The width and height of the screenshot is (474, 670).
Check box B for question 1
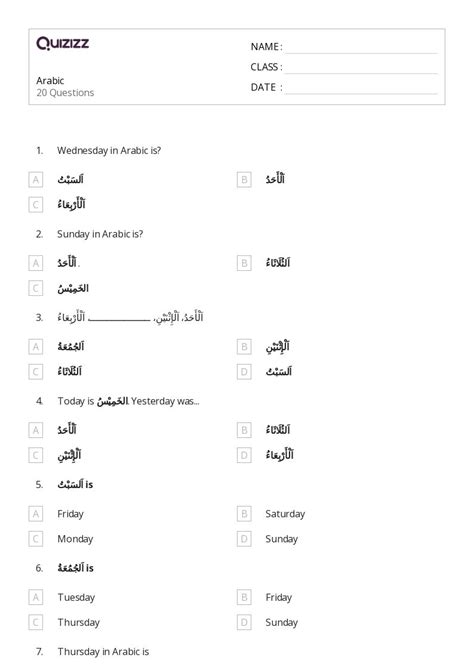(x=244, y=179)
